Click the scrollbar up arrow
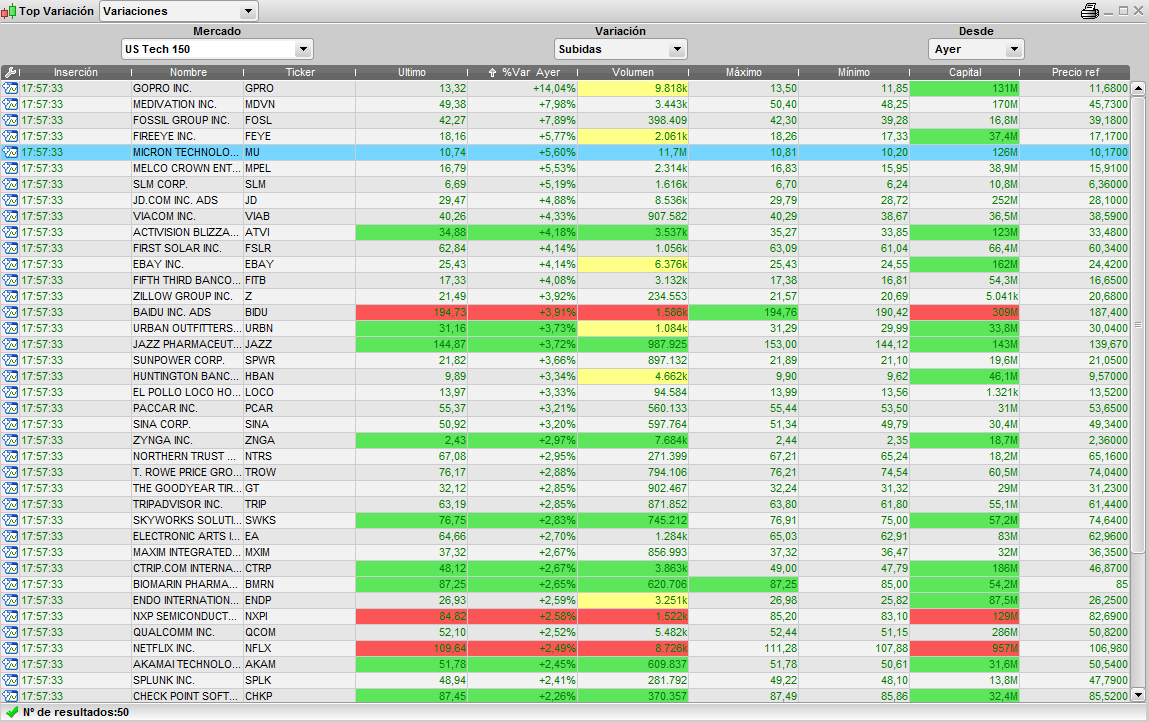The width and height of the screenshot is (1149, 722). point(1138,88)
